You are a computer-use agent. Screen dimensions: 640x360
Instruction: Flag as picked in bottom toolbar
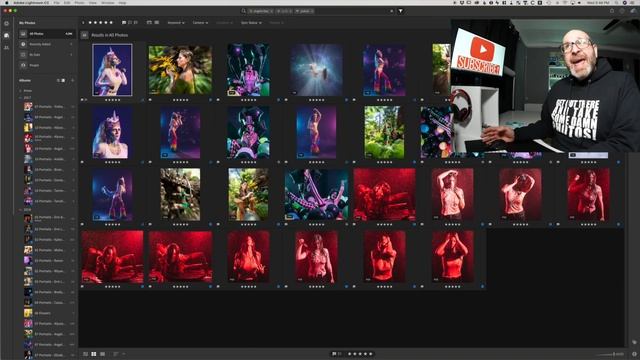click(334, 354)
